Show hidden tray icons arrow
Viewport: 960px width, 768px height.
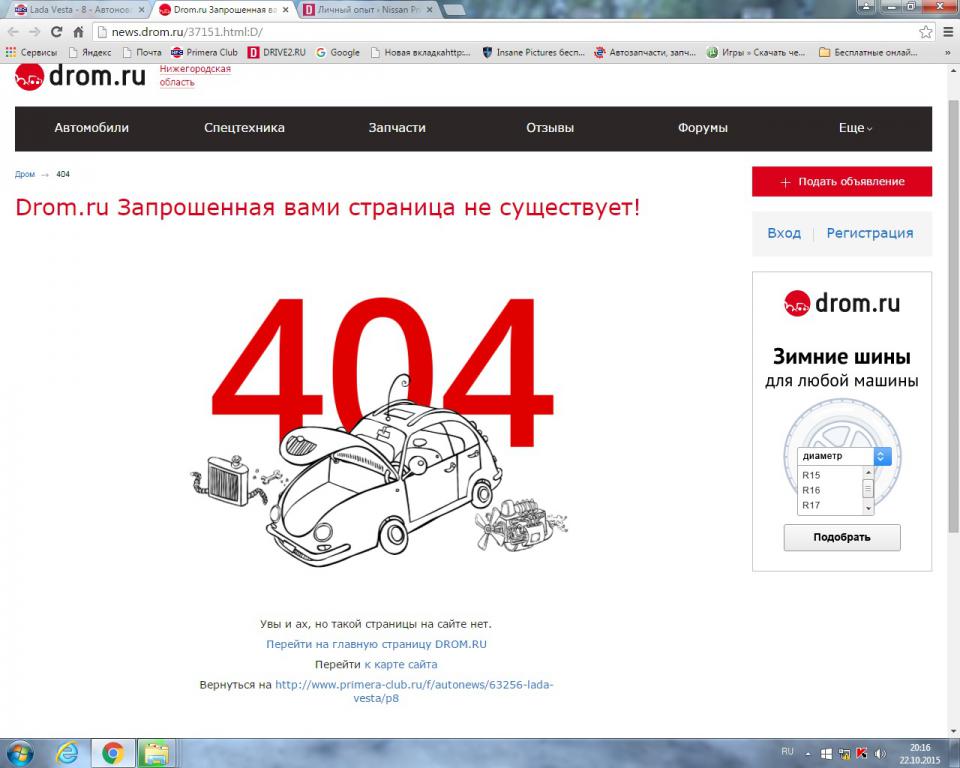808,753
